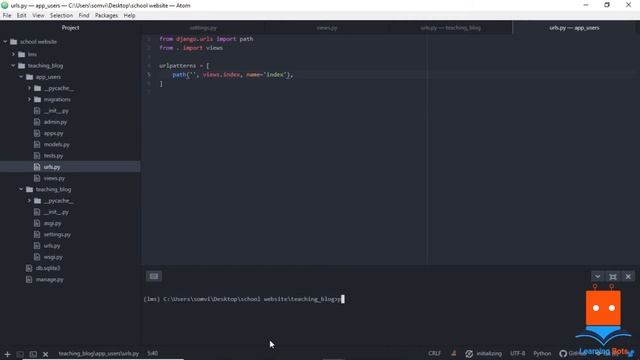Maximize the terminal panel
This screenshot has width=640, height=360.
click(613, 276)
